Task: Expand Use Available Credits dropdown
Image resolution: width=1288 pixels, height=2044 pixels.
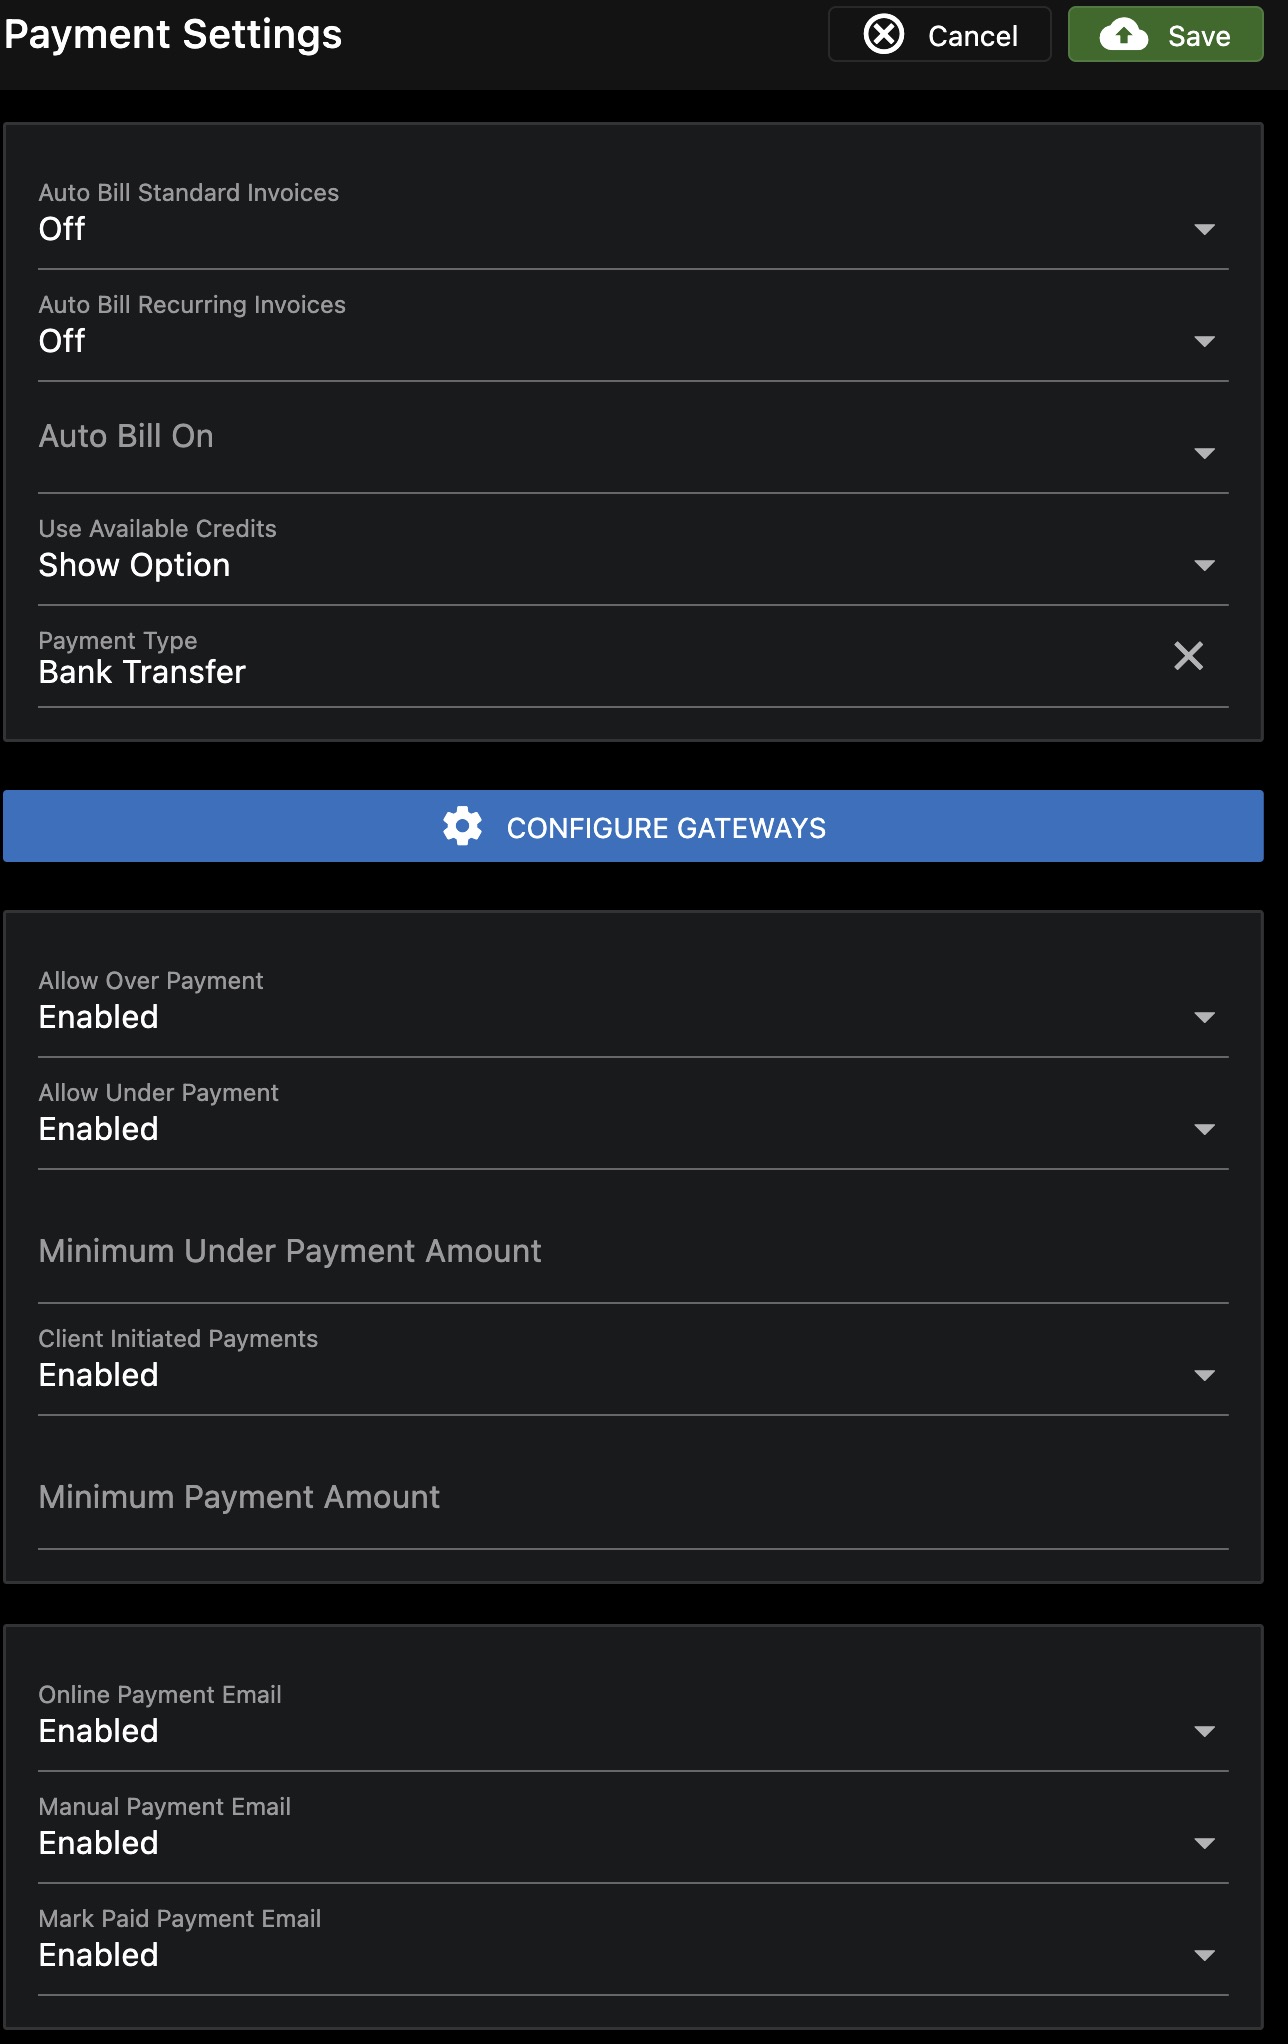Action: [x=633, y=549]
